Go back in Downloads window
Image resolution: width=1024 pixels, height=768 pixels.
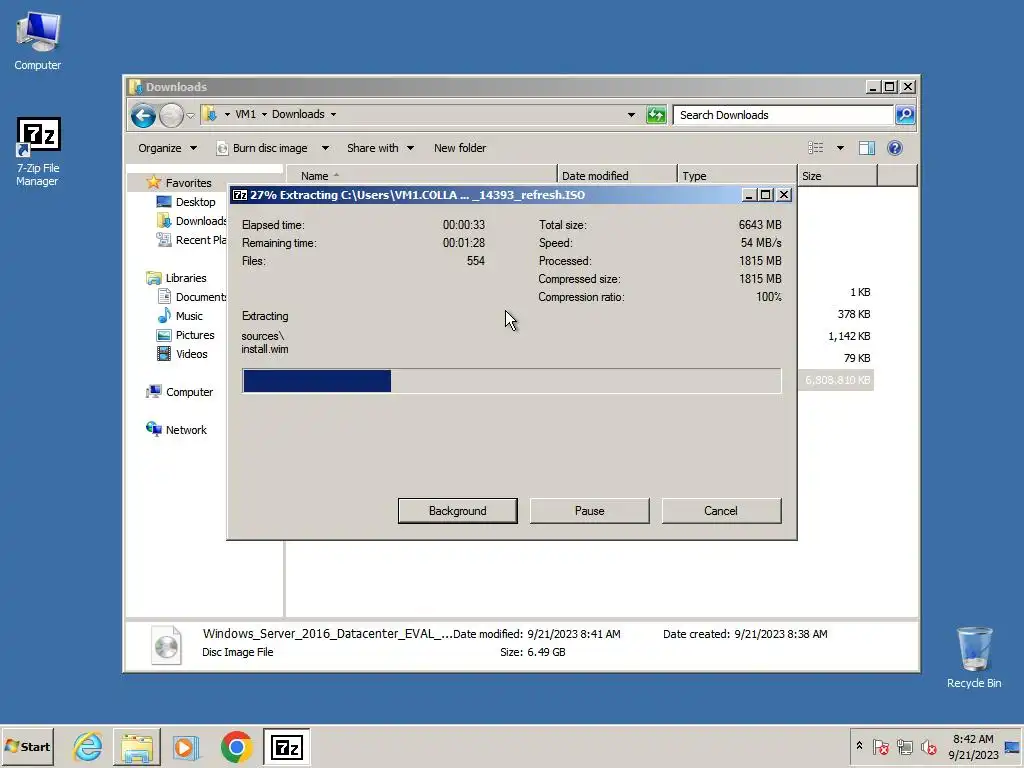143,116
